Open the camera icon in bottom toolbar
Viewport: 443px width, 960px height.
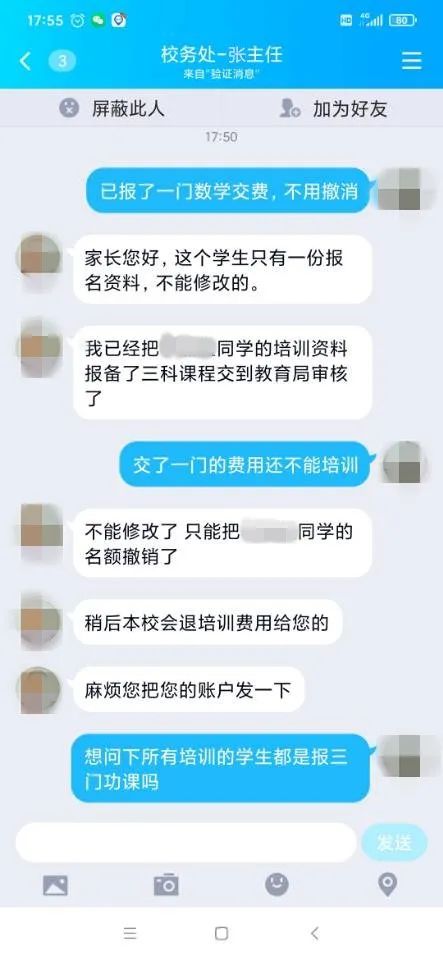click(x=166, y=885)
